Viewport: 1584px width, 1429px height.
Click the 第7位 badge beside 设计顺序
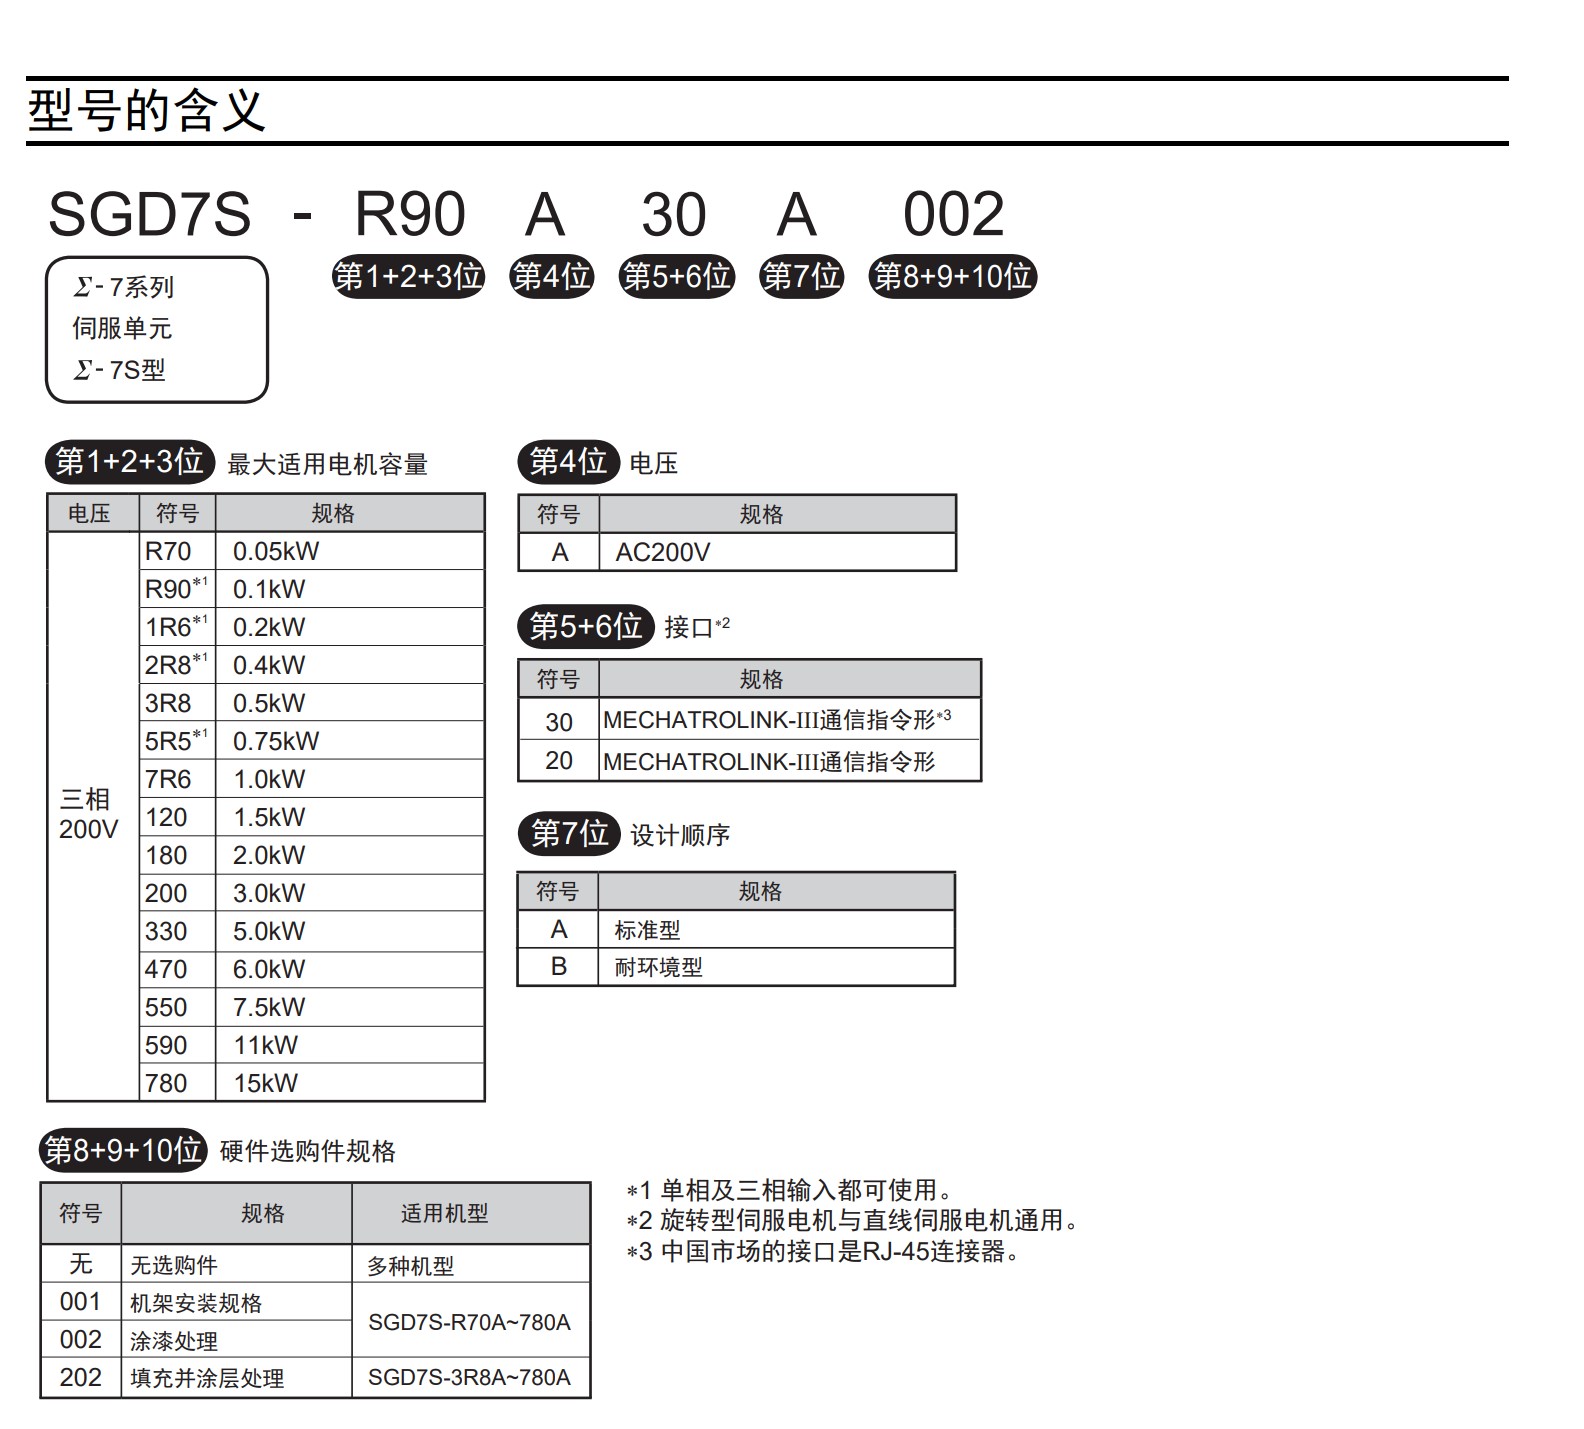(569, 834)
